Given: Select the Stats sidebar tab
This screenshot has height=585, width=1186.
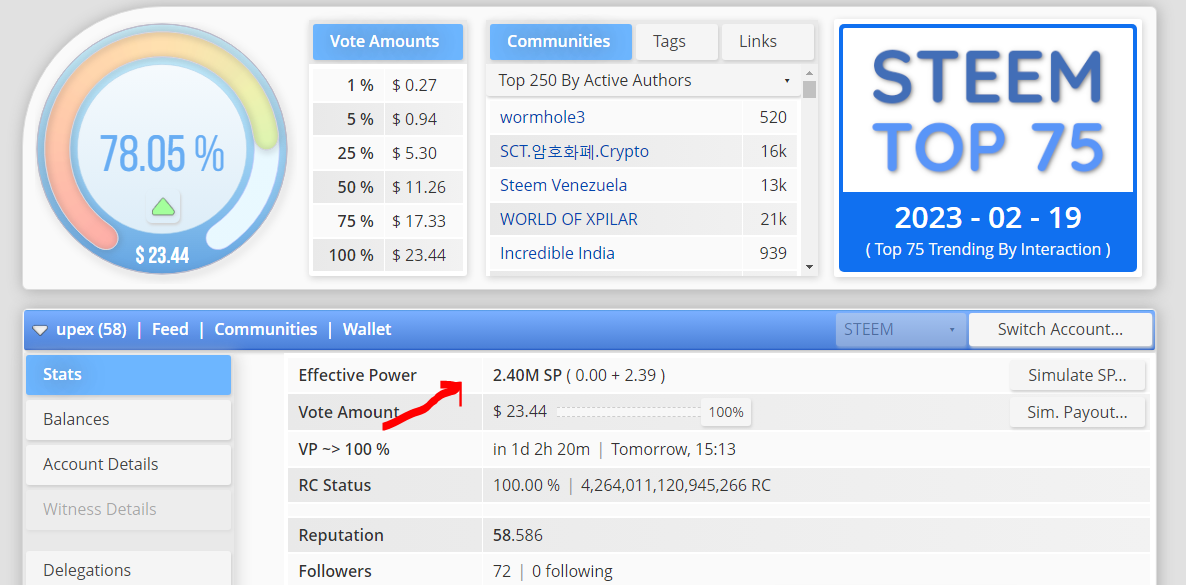Looking at the screenshot, I should (129, 375).
